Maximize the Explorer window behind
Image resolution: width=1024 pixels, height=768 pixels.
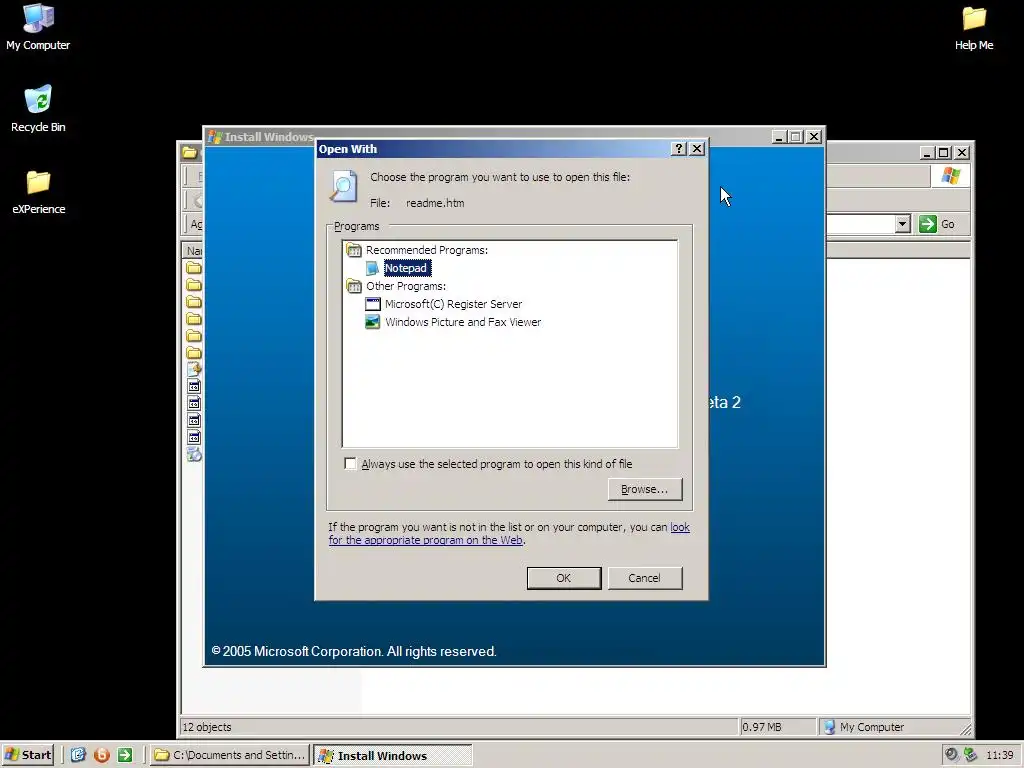pos(944,153)
